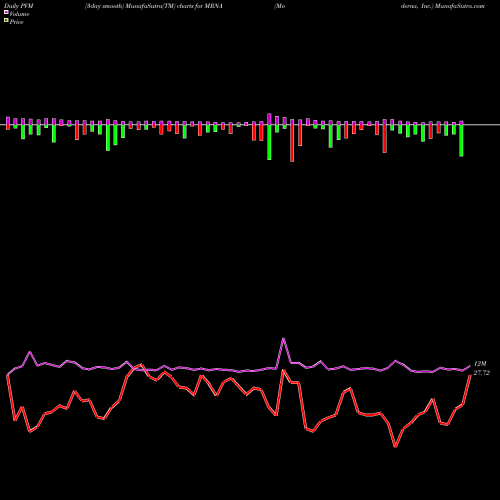Click the longest red downward bar in histogram
Image resolution: width=500 pixels, height=500 pixels.
(292, 143)
